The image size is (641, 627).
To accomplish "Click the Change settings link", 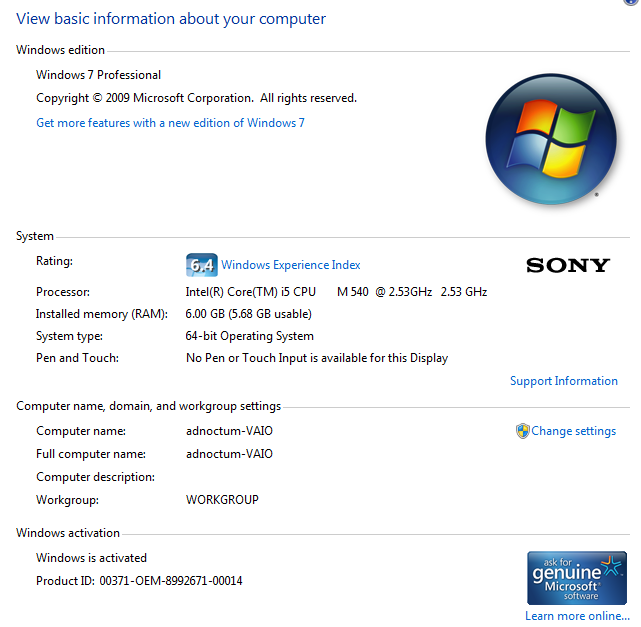I will click(x=574, y=431).
